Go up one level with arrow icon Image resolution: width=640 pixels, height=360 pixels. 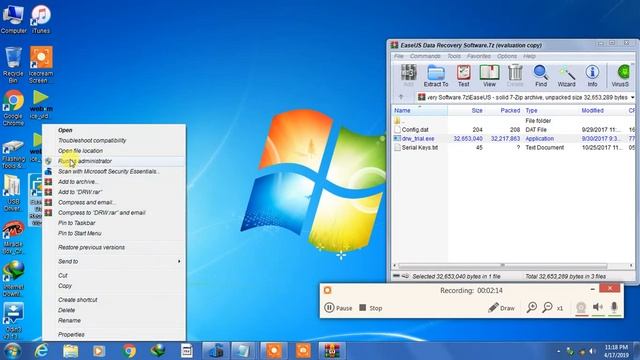coord(401,97)
